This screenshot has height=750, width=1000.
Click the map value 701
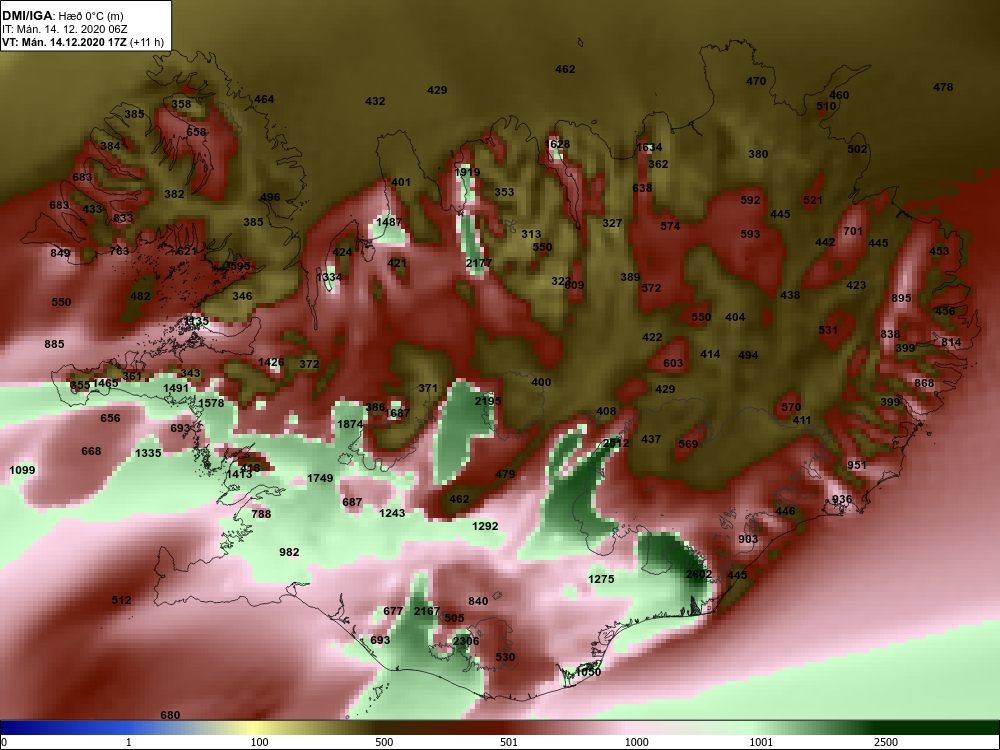853,232
